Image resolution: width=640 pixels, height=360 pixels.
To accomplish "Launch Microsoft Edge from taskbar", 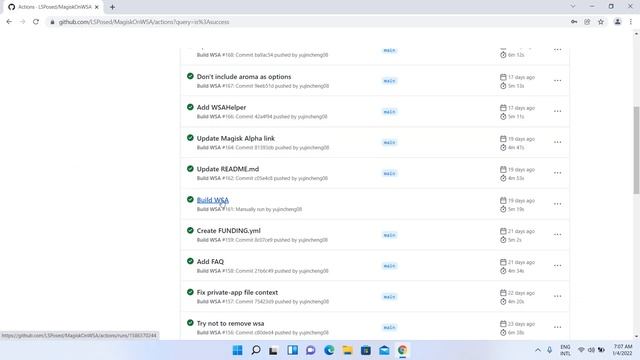I will [329, 350].
